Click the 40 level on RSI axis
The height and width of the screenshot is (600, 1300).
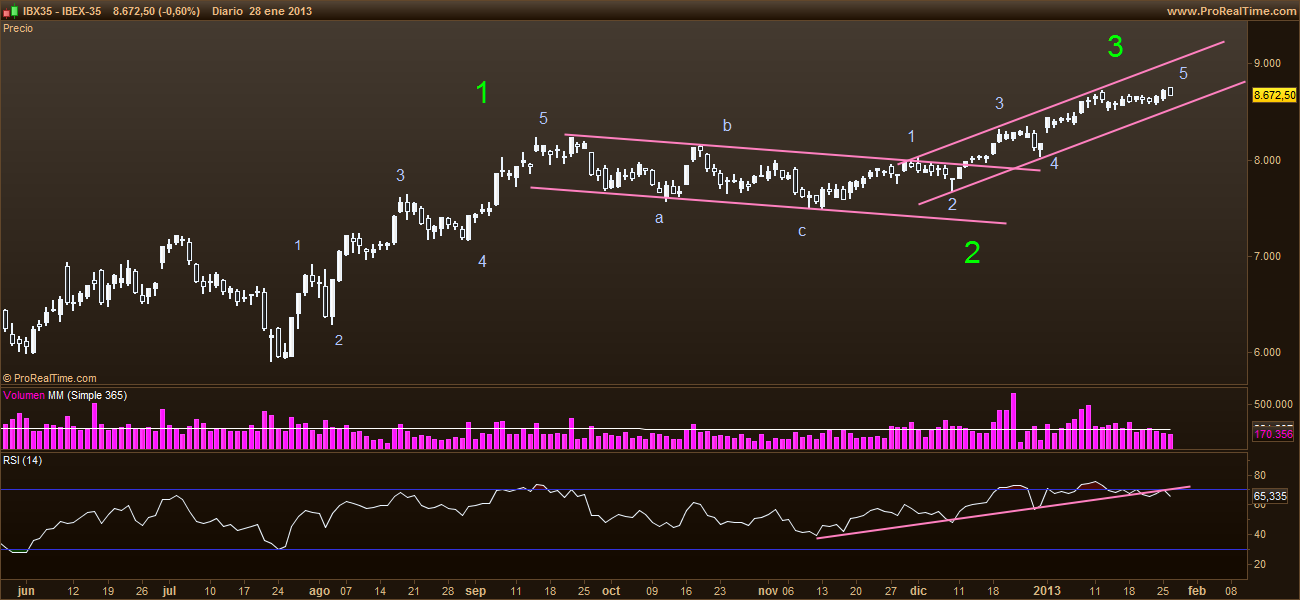(1262, 535)
